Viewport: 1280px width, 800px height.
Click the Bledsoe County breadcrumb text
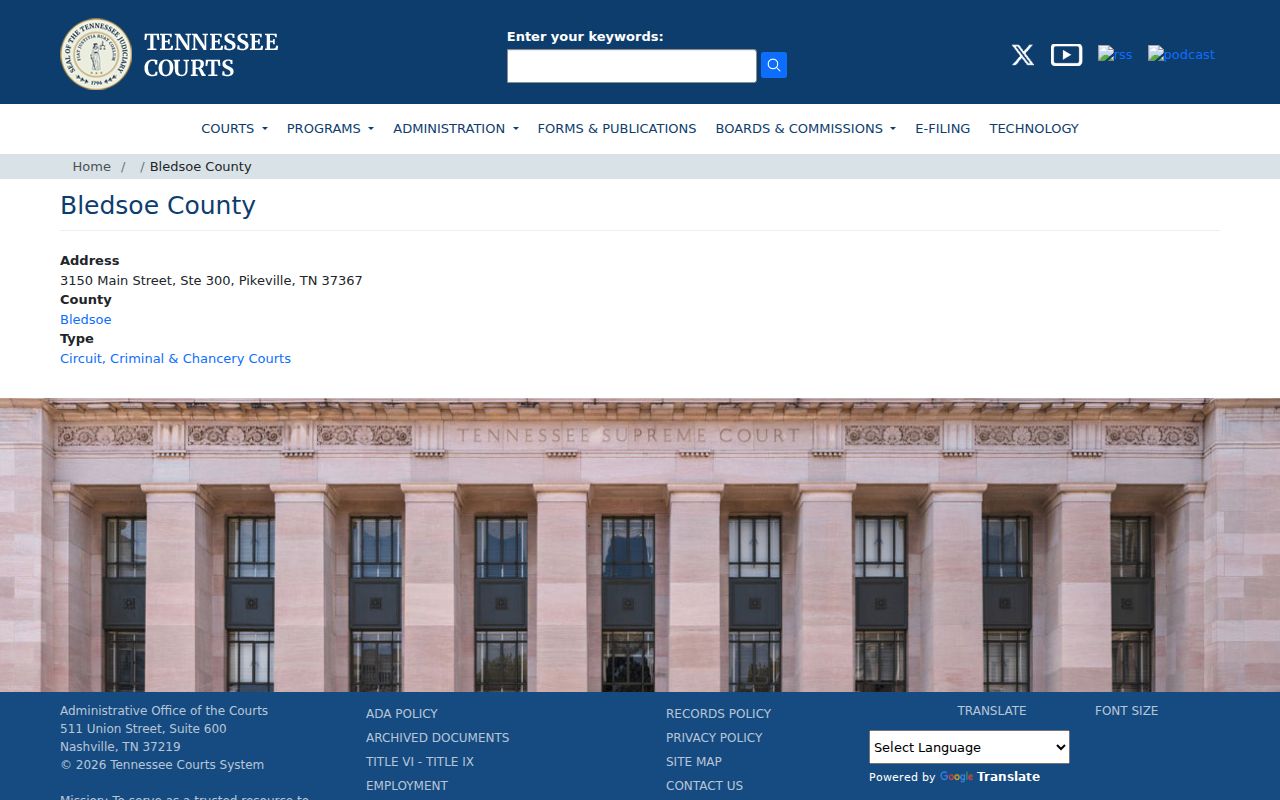(201, 167)
